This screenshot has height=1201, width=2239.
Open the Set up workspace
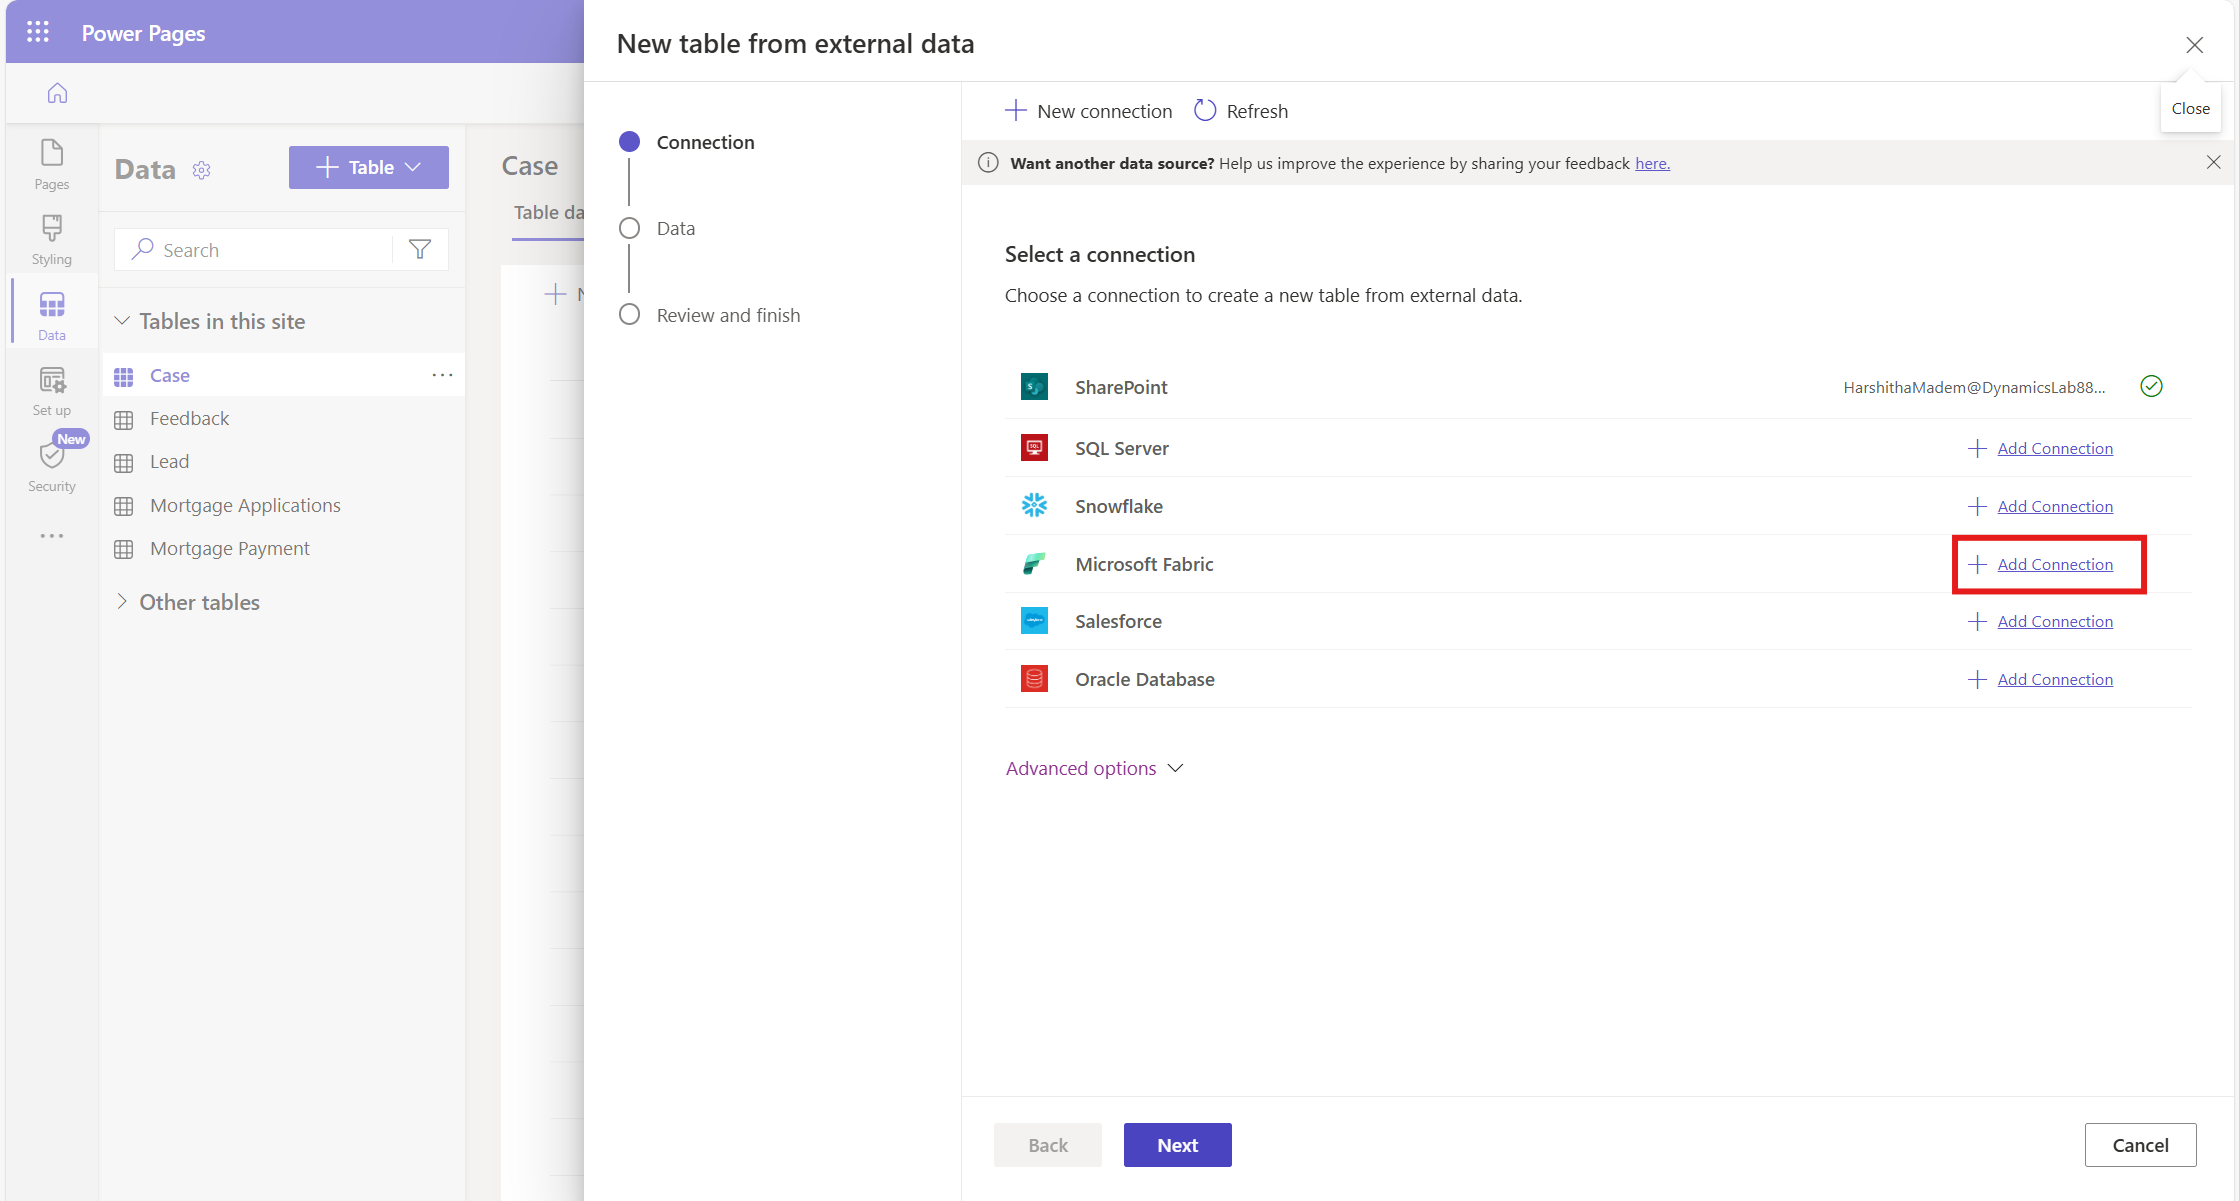[52, 391]
